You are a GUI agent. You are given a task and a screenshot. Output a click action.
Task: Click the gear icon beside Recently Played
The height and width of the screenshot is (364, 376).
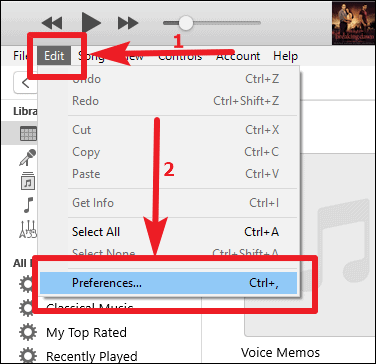(28, 355)
